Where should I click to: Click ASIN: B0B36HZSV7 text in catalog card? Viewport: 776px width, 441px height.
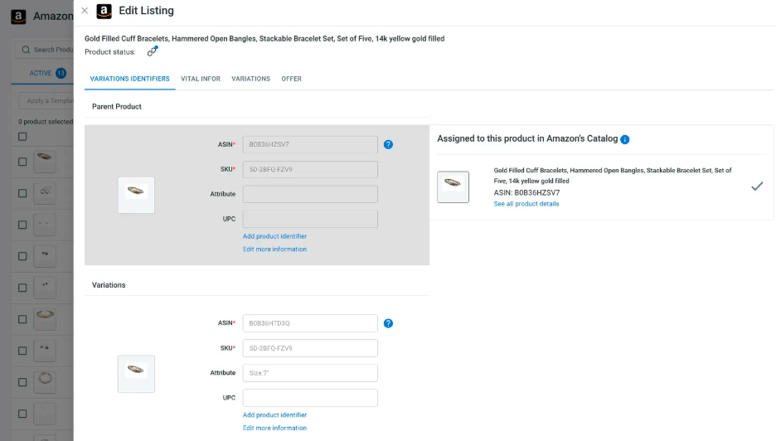pos(527,193)
